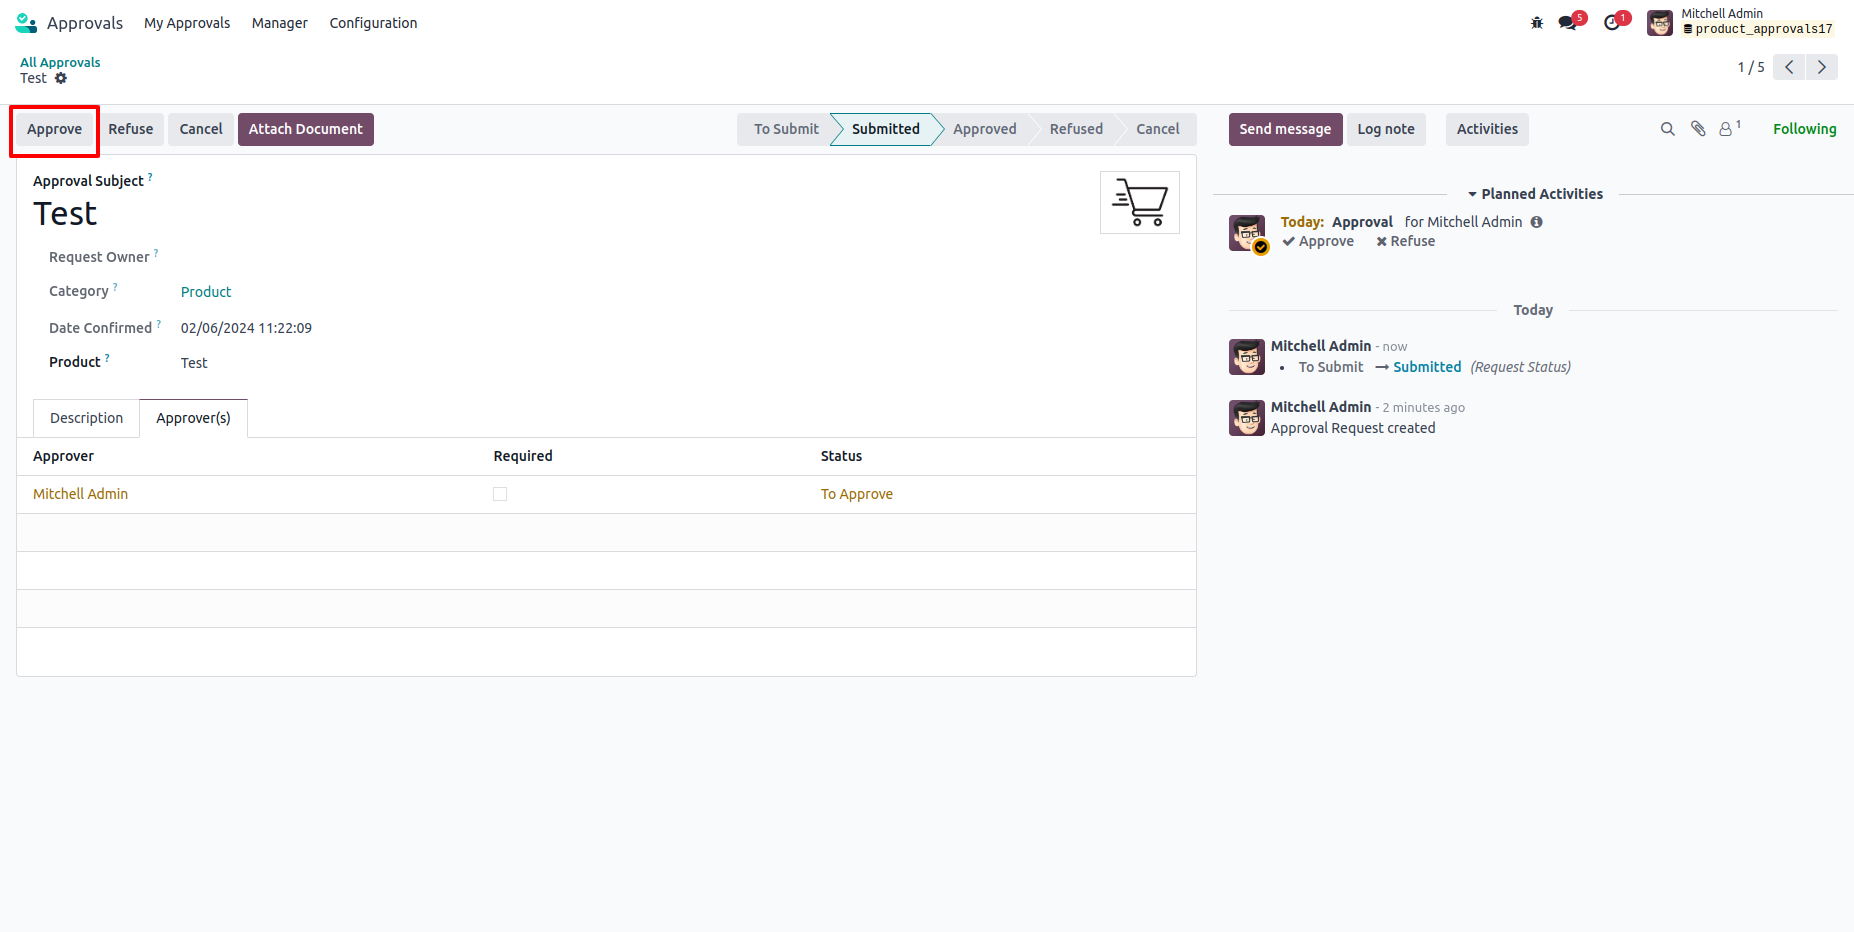Select the To Submit status stage
The width and height of the screenshot is (1854, 932).
(786, 129)
